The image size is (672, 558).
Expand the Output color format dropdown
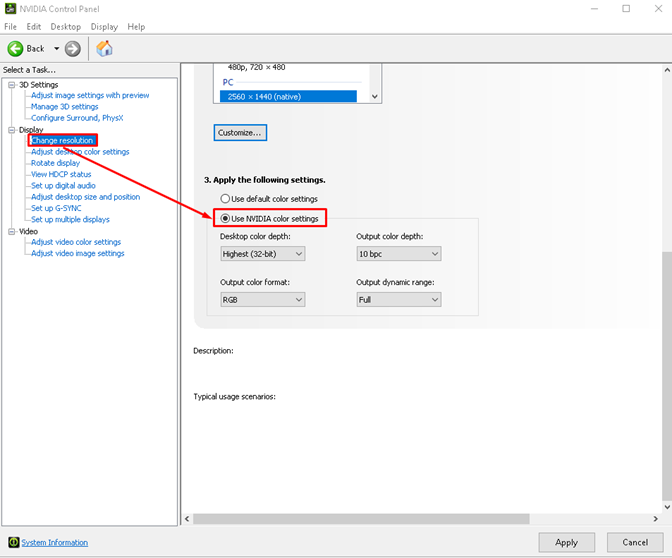coord(262,299)
